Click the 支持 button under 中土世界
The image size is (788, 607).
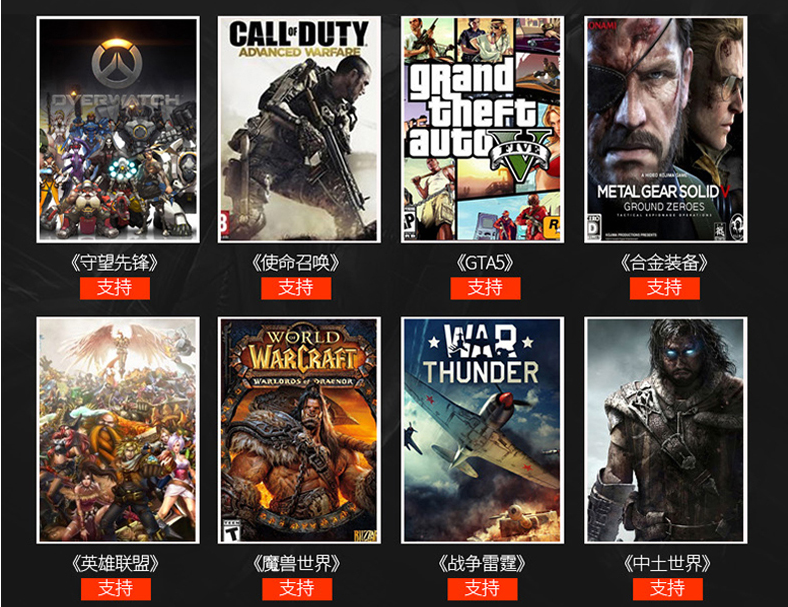(668, 589)
